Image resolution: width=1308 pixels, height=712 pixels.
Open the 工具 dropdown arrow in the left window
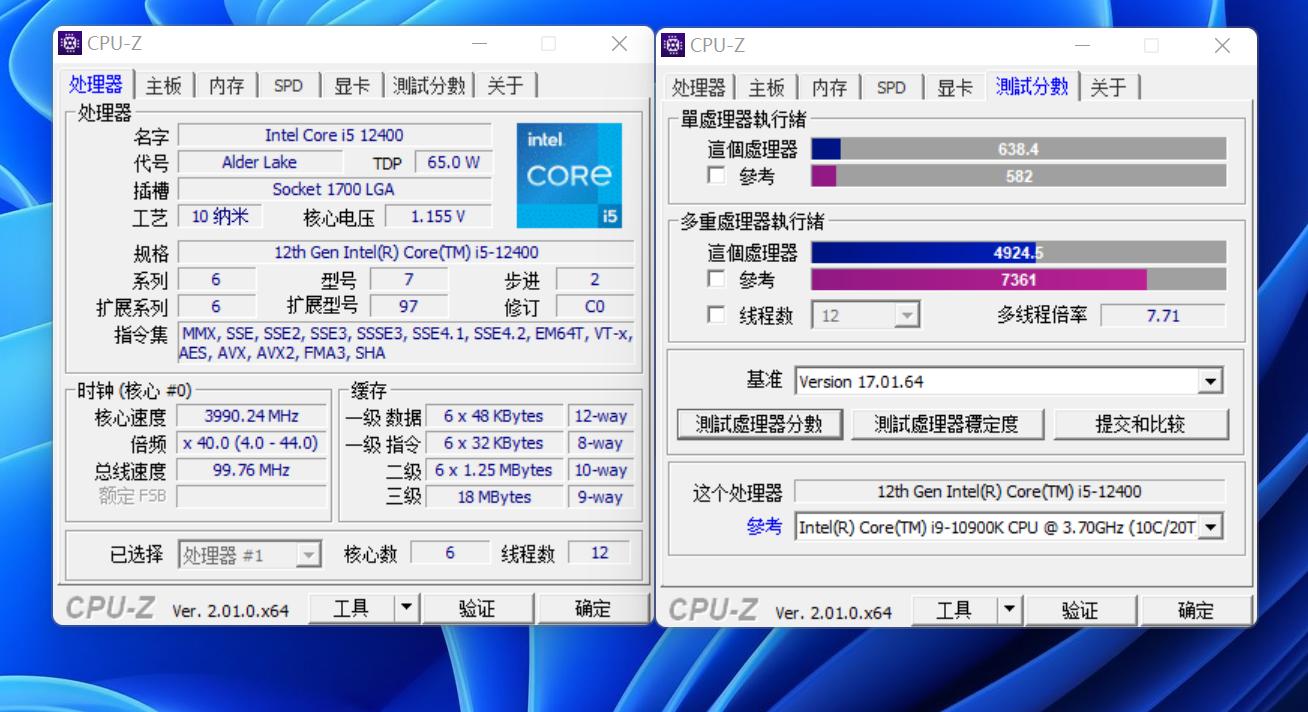tap(406, 607)
